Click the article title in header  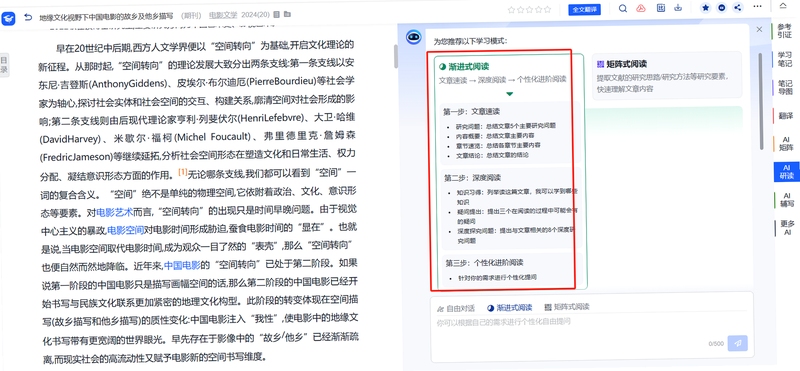(106, 15)
